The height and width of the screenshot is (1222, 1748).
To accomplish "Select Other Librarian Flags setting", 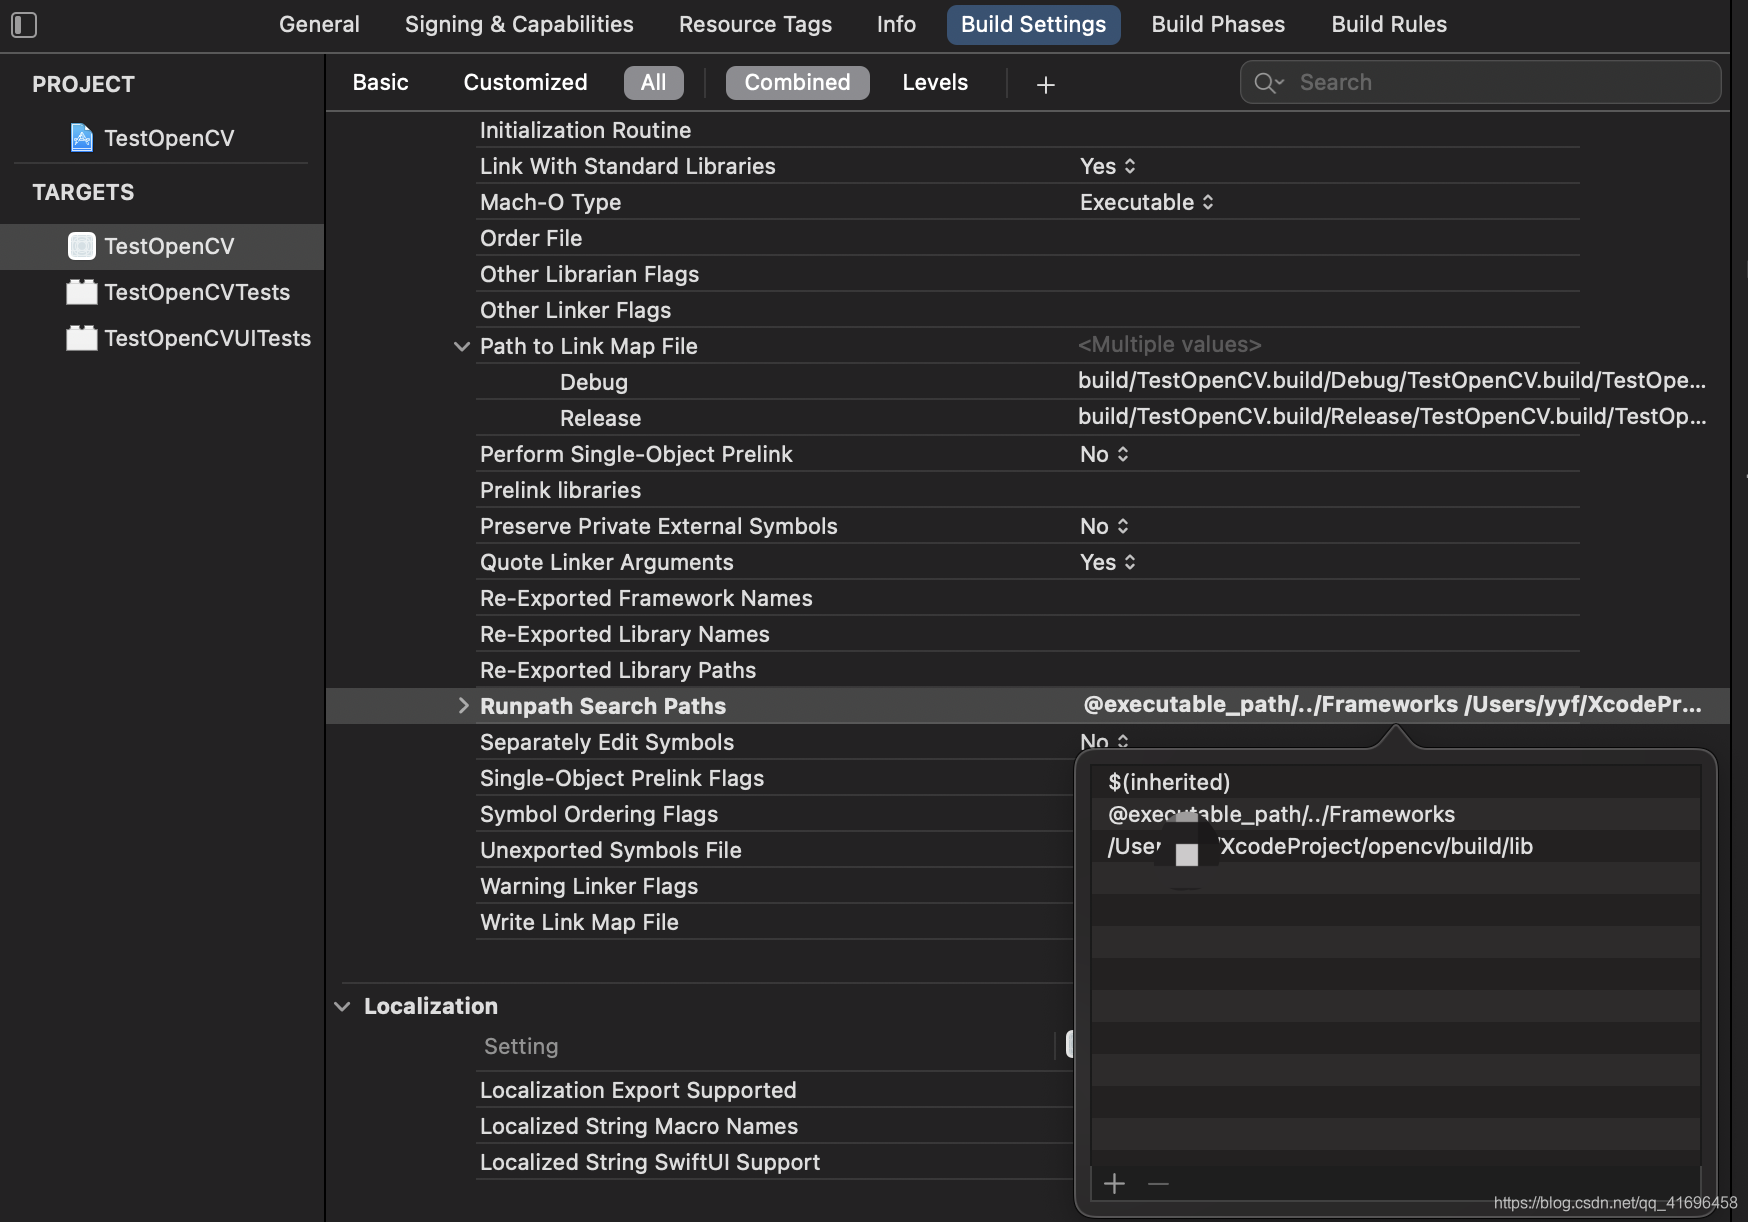I will (x=589, y=274).
